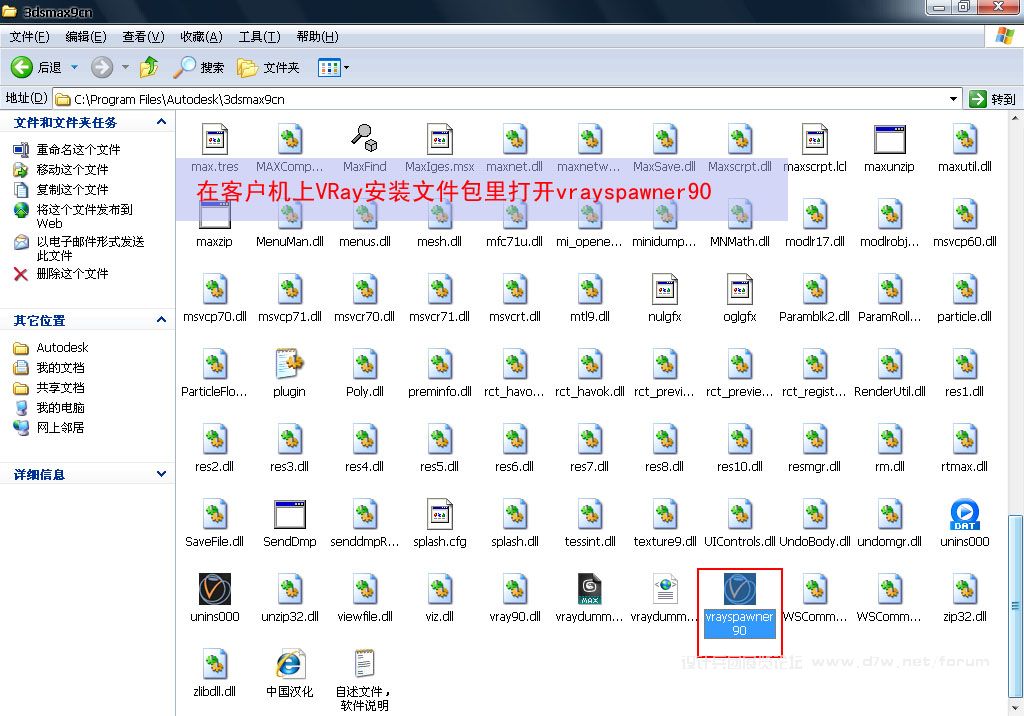Select the vrayspawner90 application icon

(739, 589)
